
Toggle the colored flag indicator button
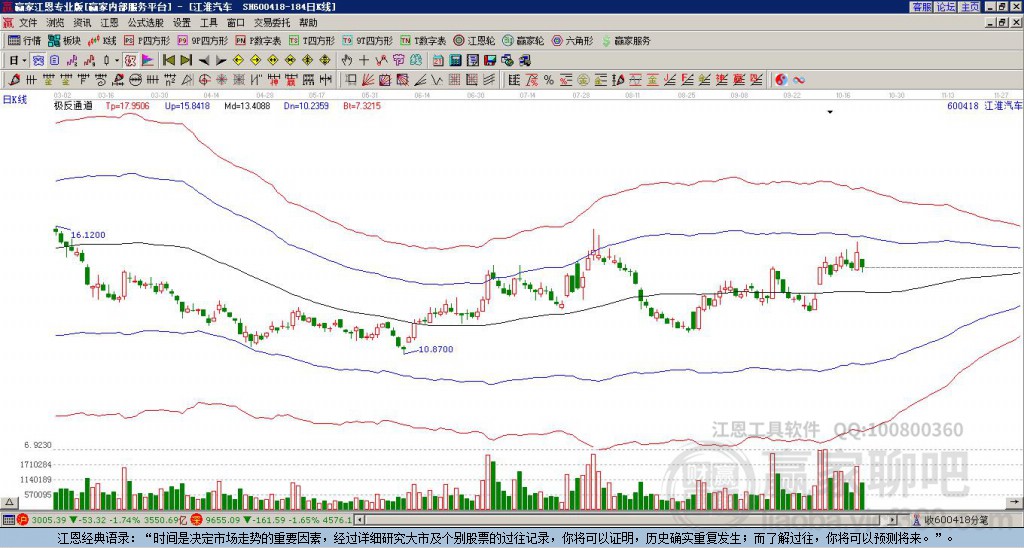(x=148, y=61)
